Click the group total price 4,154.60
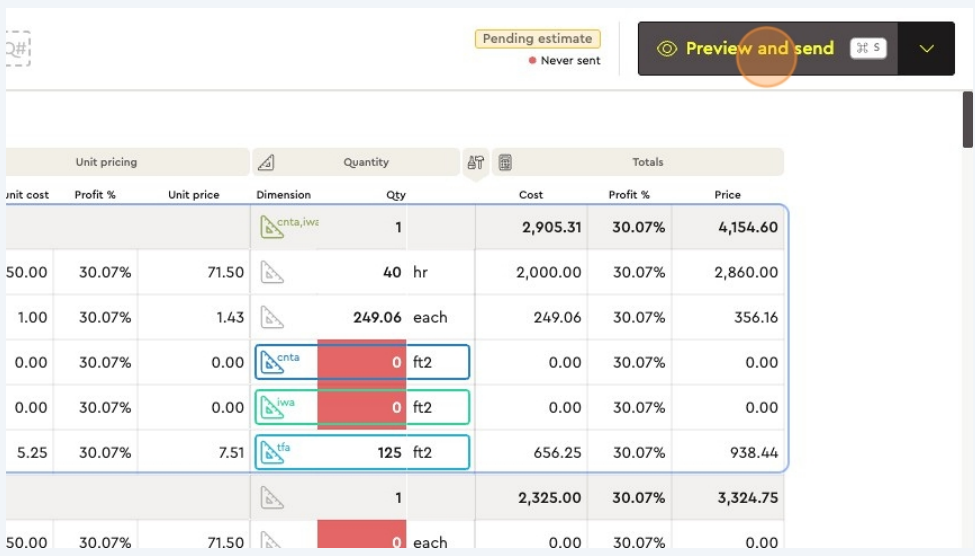This screenshot has height=556, width=975. point(727,227)
